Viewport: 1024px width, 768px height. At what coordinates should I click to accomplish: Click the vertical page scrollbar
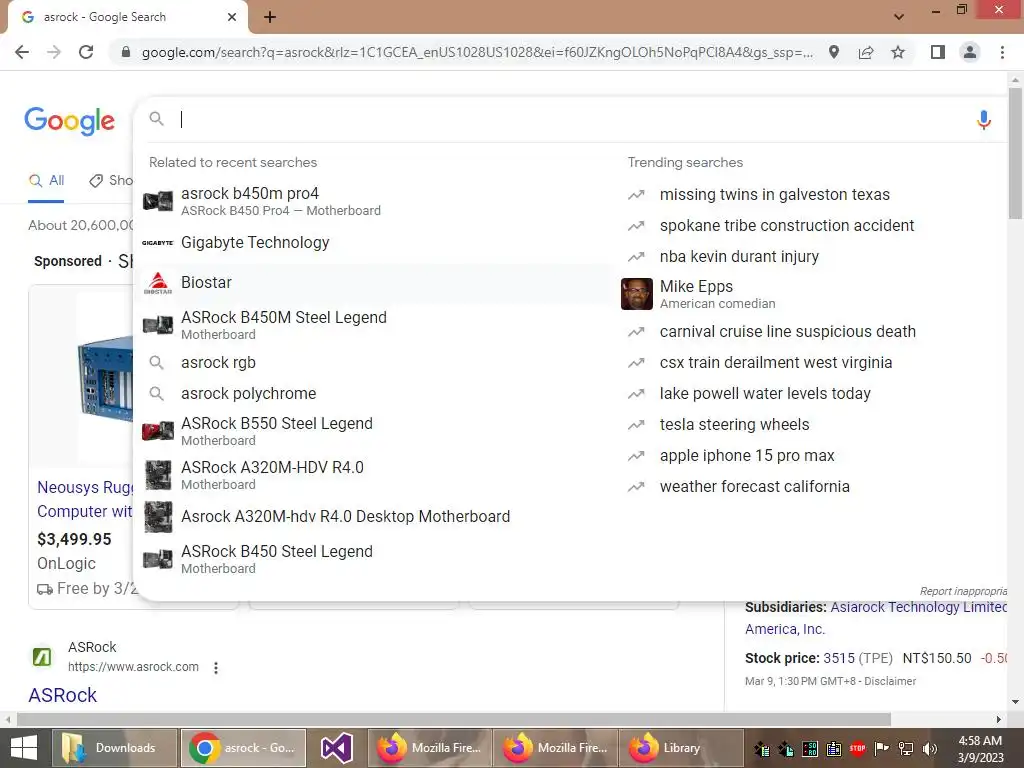[1015, 155]
